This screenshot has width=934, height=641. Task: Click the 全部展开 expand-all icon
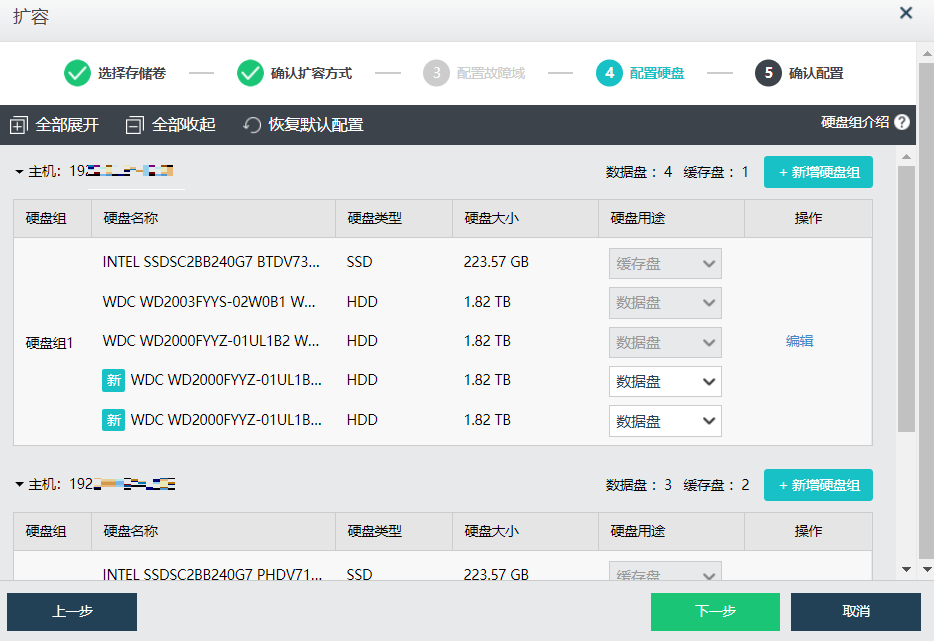pyautogui.click(x=18, y=125)
